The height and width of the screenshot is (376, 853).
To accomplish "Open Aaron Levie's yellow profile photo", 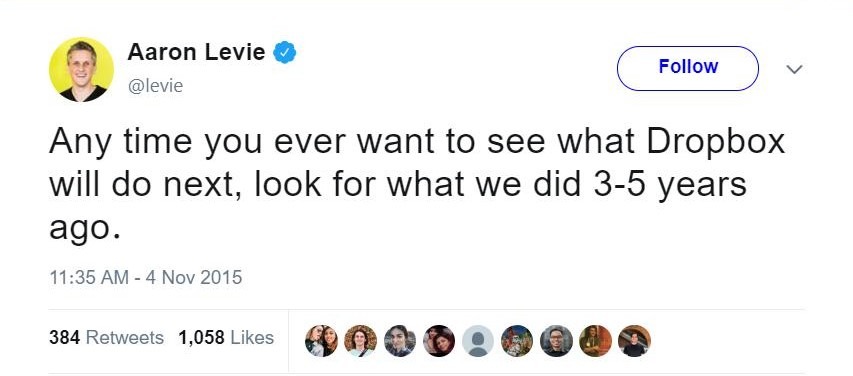I will (82, 70).
